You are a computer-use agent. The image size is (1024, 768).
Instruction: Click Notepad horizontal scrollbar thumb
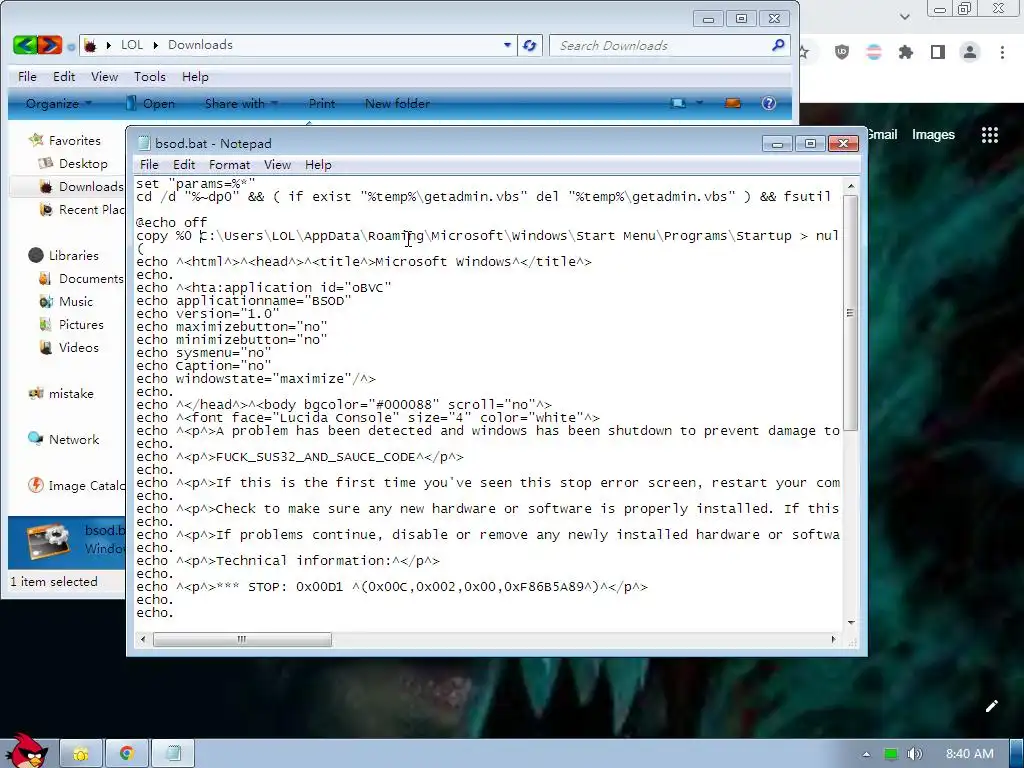(x=242, y=639)
